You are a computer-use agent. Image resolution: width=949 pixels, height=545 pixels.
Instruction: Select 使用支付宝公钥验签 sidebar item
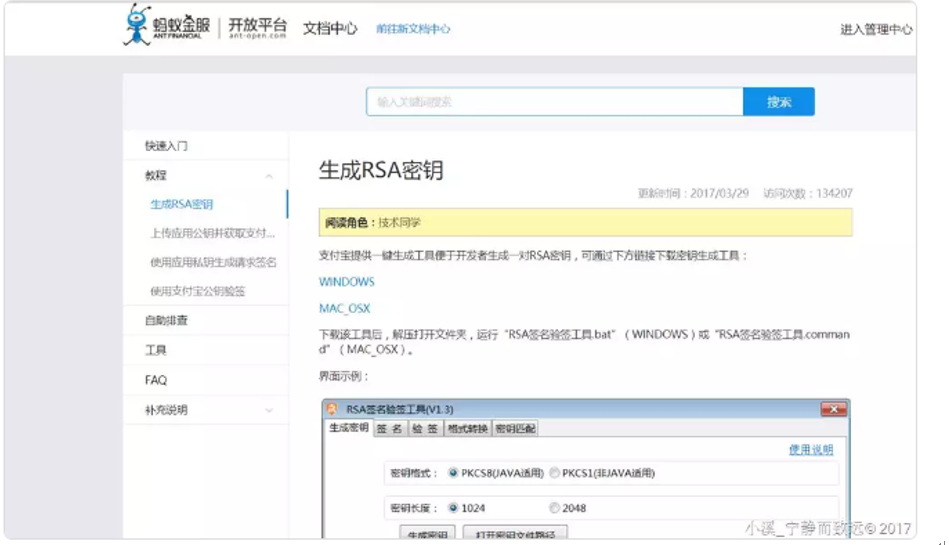(198, 291)
